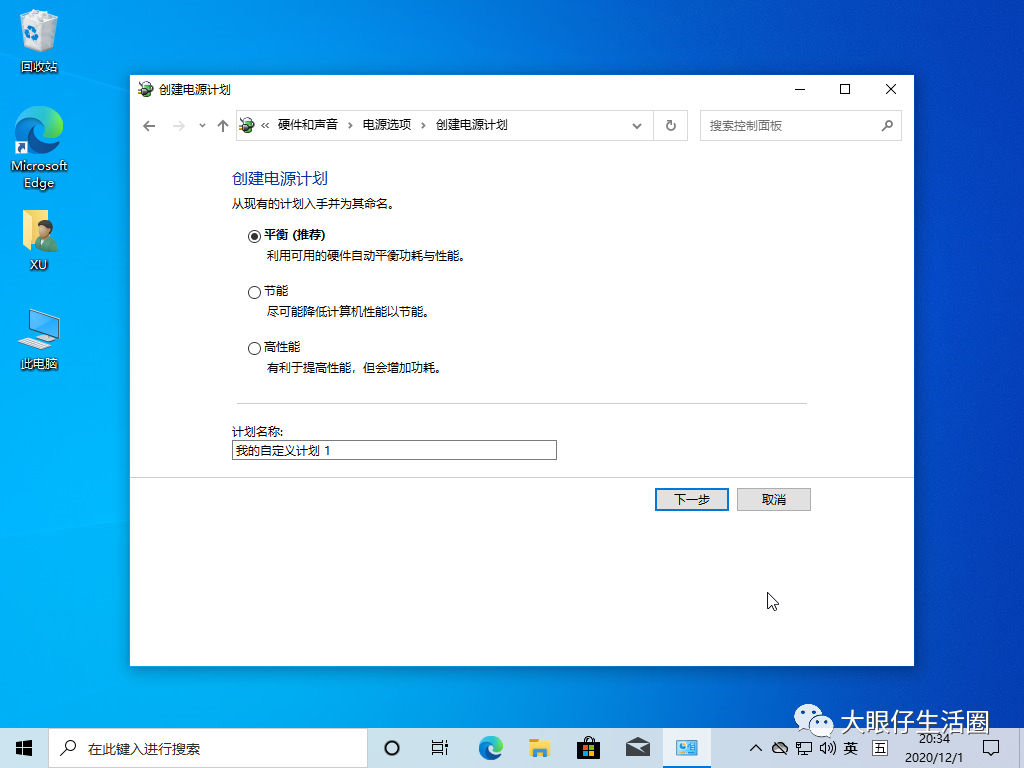The image size is (1024, 768).
Task: Open the 此电脑 desktop icon
Action: click(39, 339)
